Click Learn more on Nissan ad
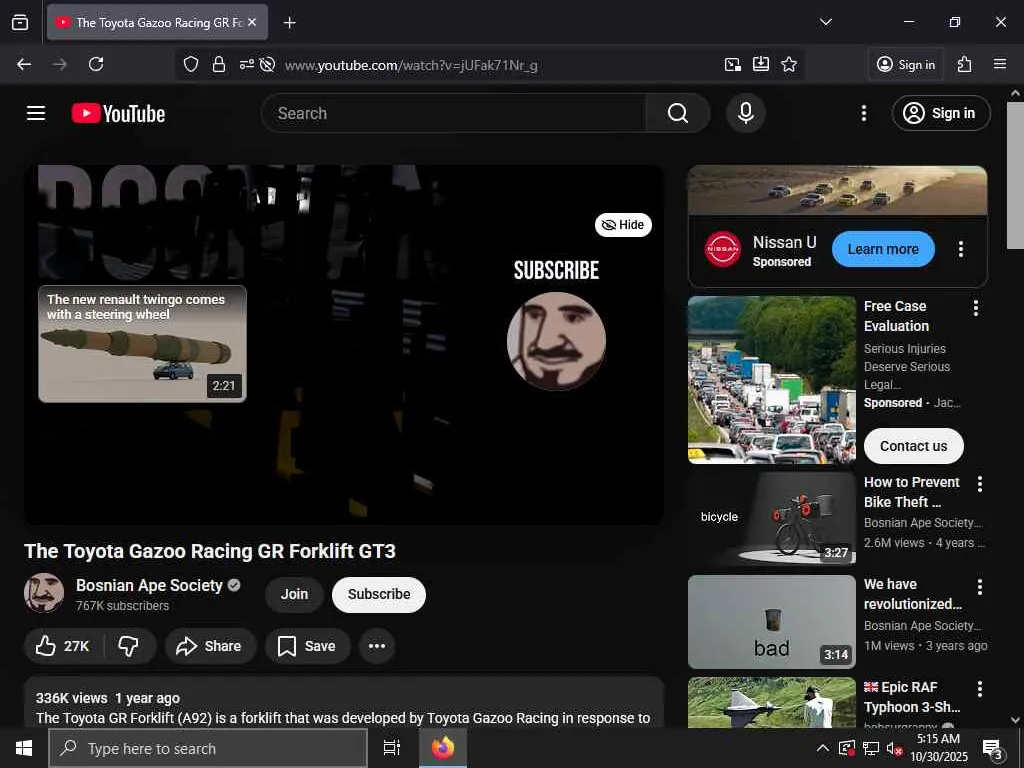The image size is (1024, 768). coord(883,249)
